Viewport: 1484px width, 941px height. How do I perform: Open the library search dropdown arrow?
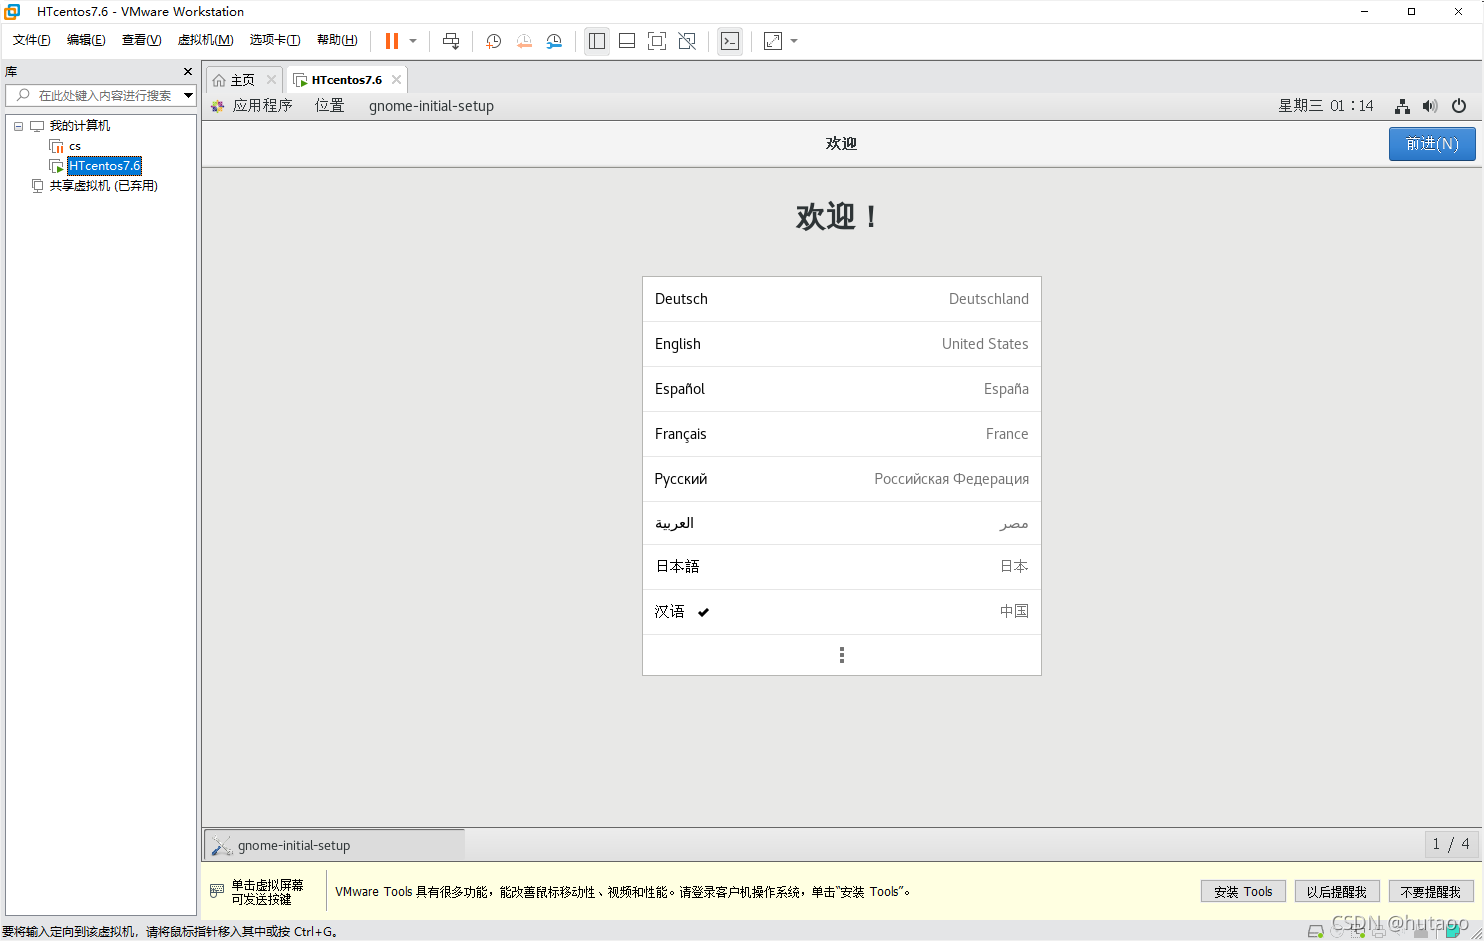click(x=188, y=95)
